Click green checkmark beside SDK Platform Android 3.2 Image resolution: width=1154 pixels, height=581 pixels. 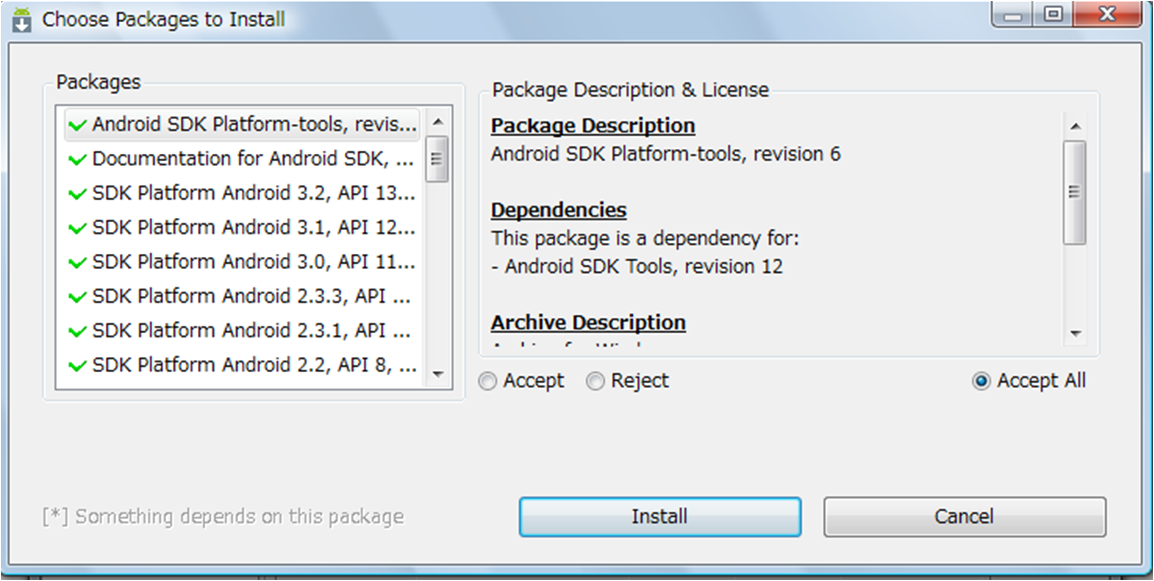78,194
